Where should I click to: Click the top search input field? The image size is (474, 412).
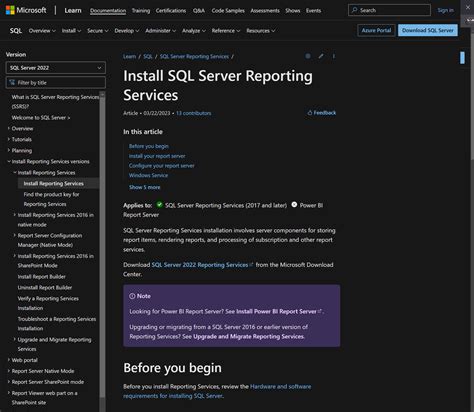(389, 10)
